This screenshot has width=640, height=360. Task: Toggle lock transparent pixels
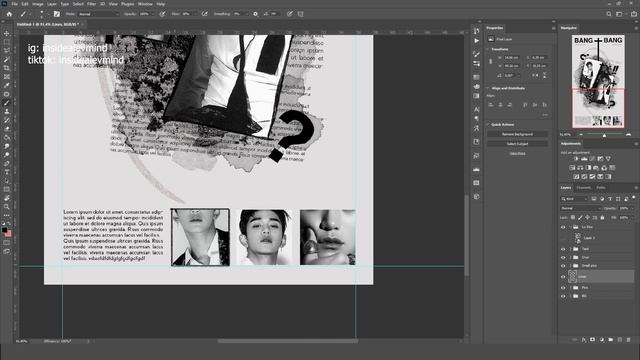573,218
